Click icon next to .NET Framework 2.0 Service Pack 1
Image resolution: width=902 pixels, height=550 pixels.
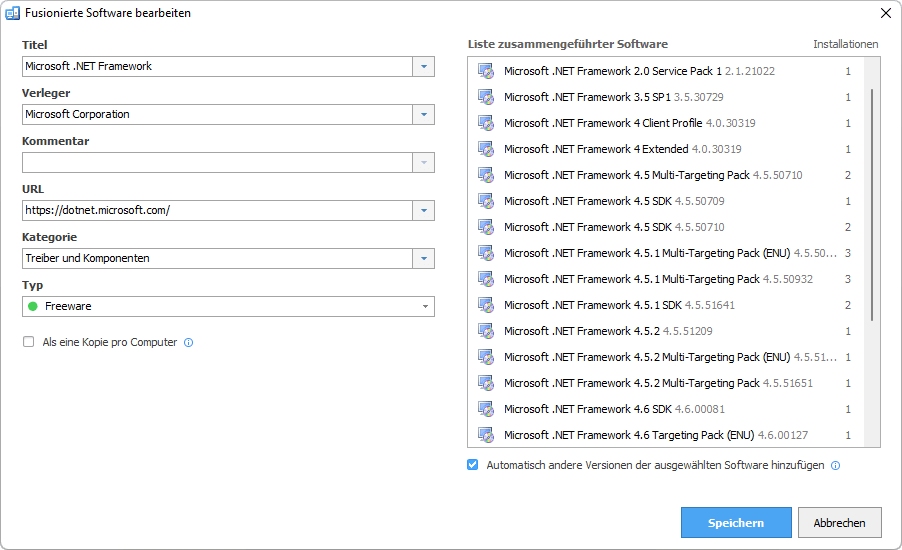486,71
